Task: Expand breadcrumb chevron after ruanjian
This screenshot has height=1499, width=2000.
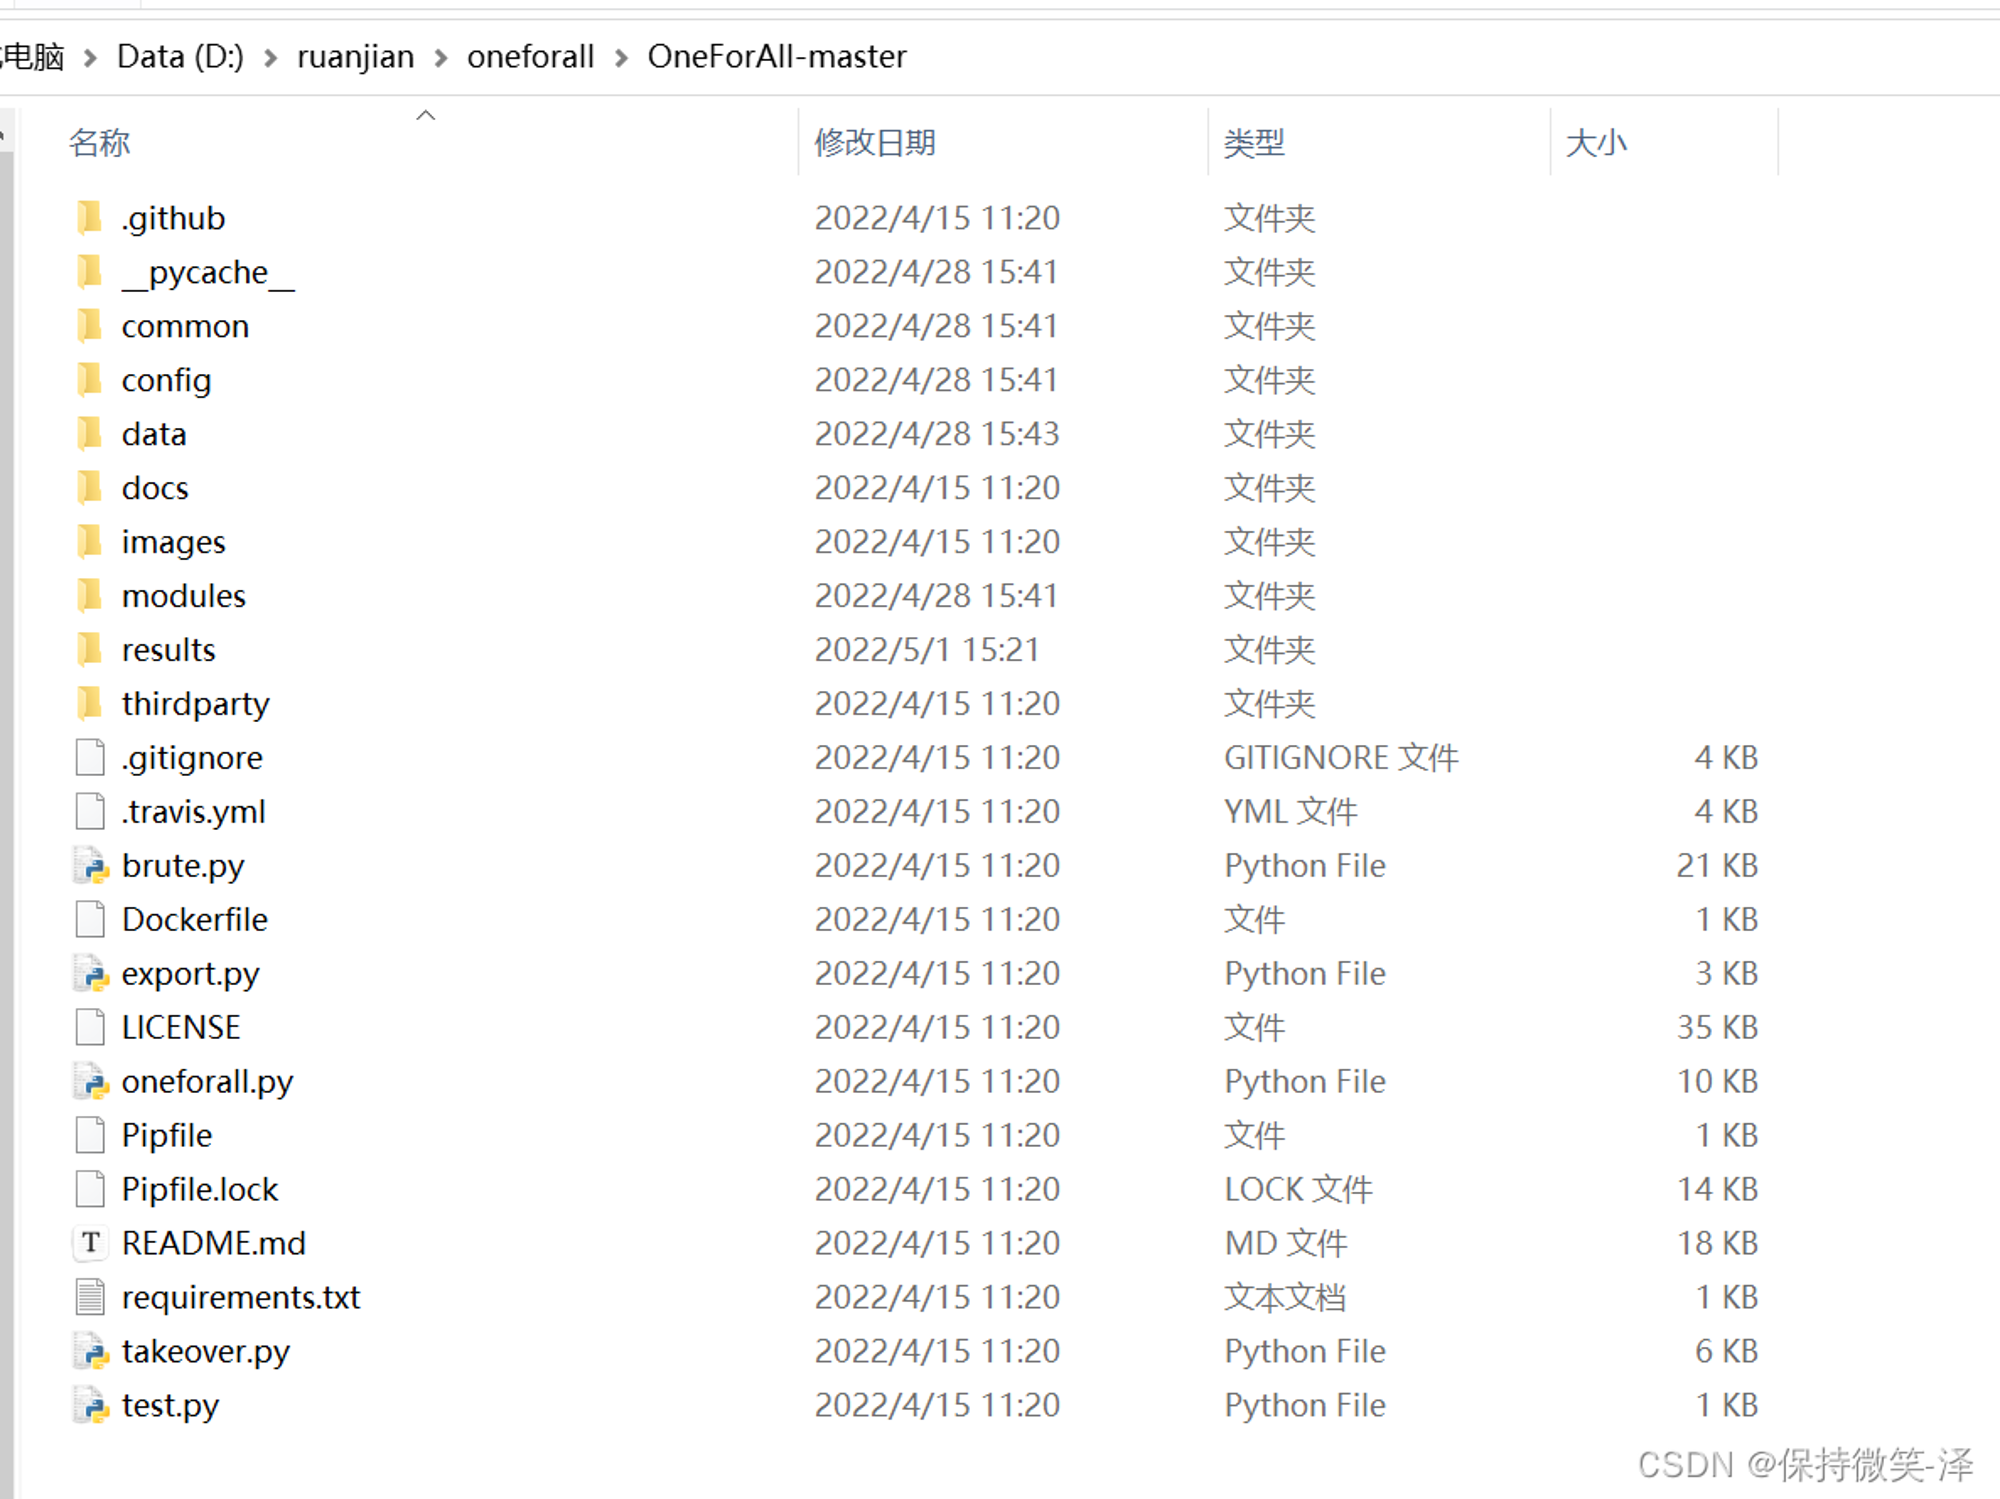Action: pos(441,58)
